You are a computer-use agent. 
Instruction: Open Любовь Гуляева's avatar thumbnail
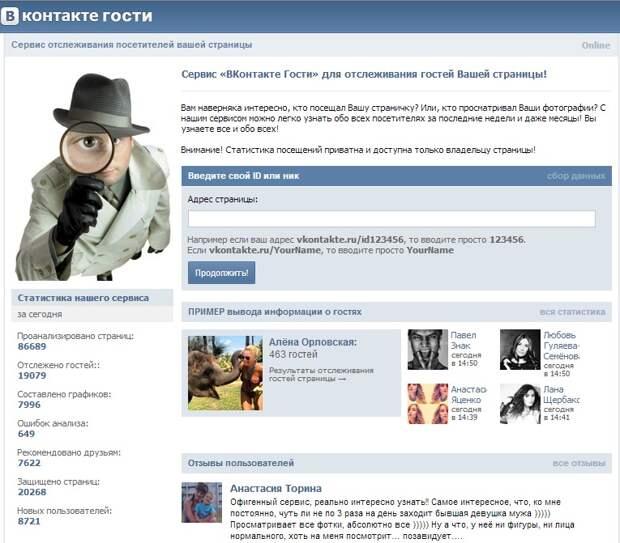tap(520, 349)
